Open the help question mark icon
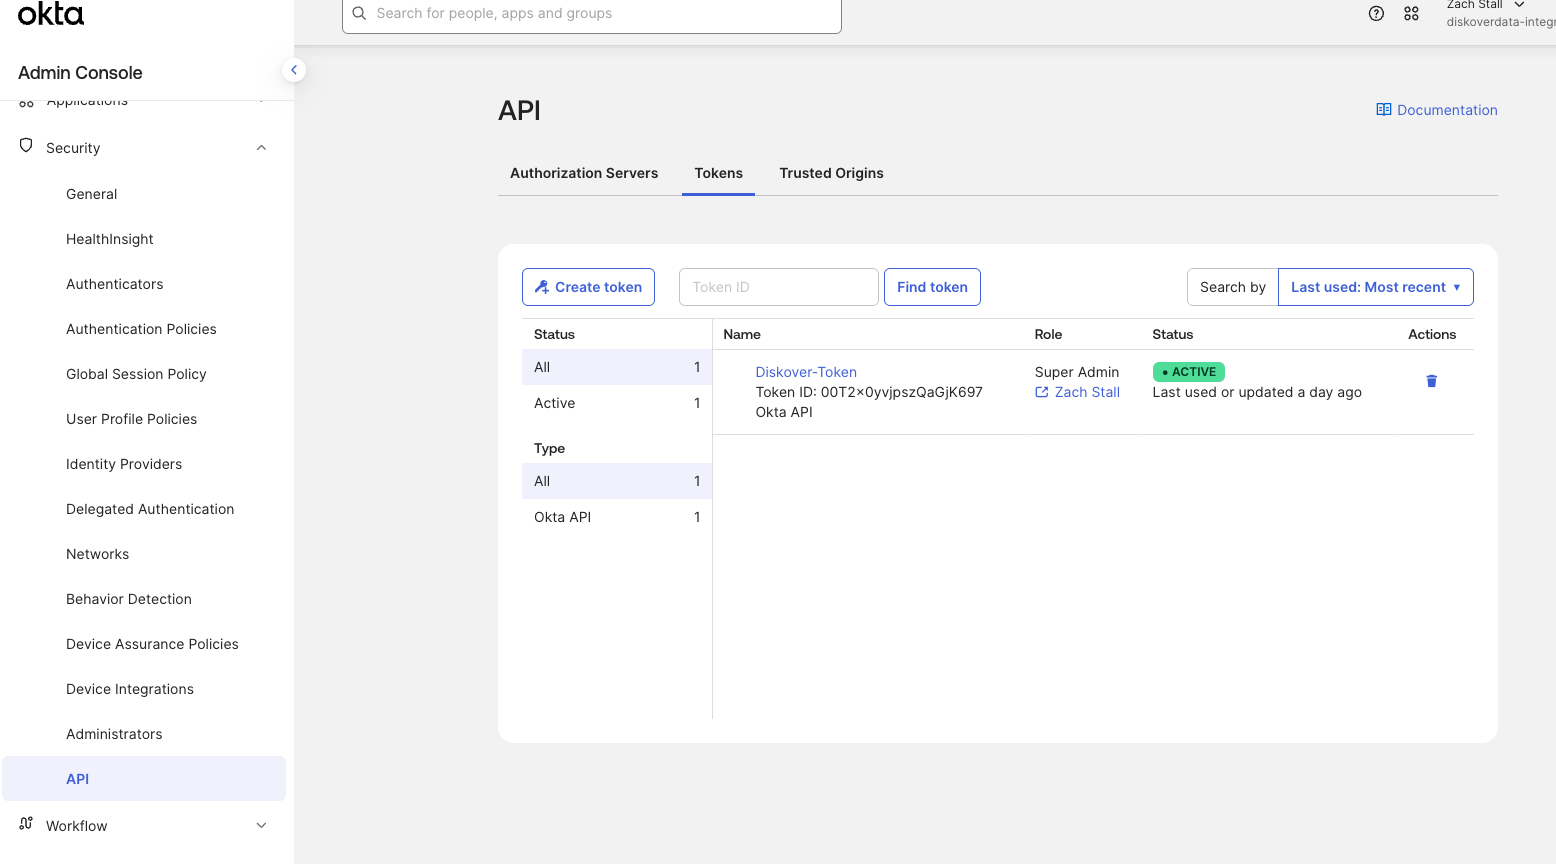Image resolution: width=1556 pixels, height=864 pixels. 1376,13
